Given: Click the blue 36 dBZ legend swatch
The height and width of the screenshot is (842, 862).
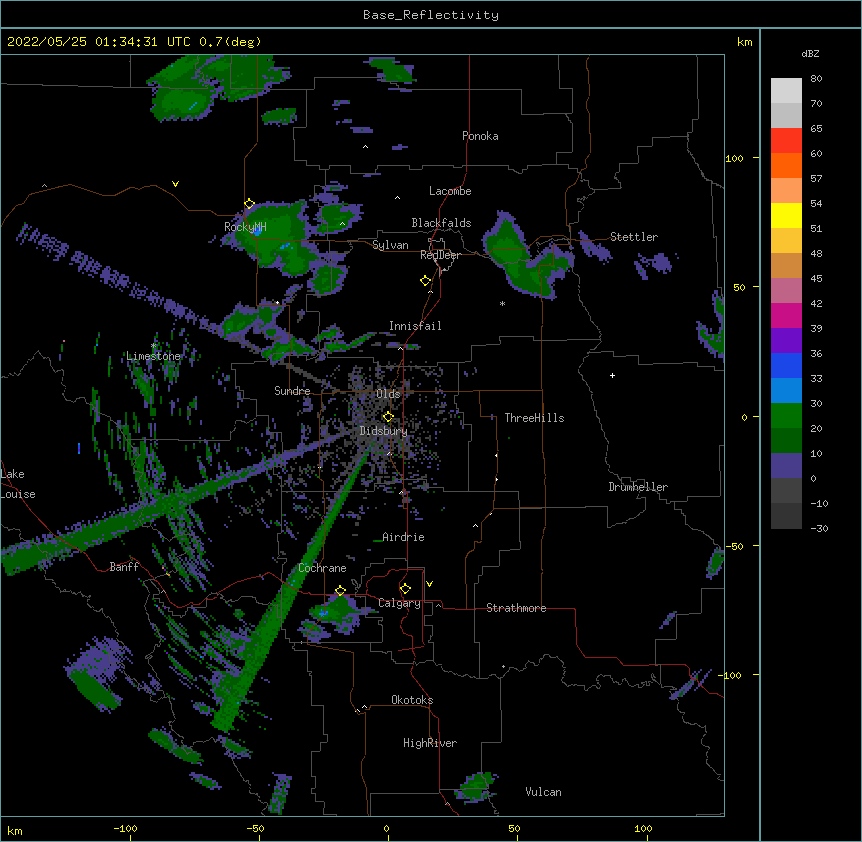Looking at the screenshot, I should (786, 365).
